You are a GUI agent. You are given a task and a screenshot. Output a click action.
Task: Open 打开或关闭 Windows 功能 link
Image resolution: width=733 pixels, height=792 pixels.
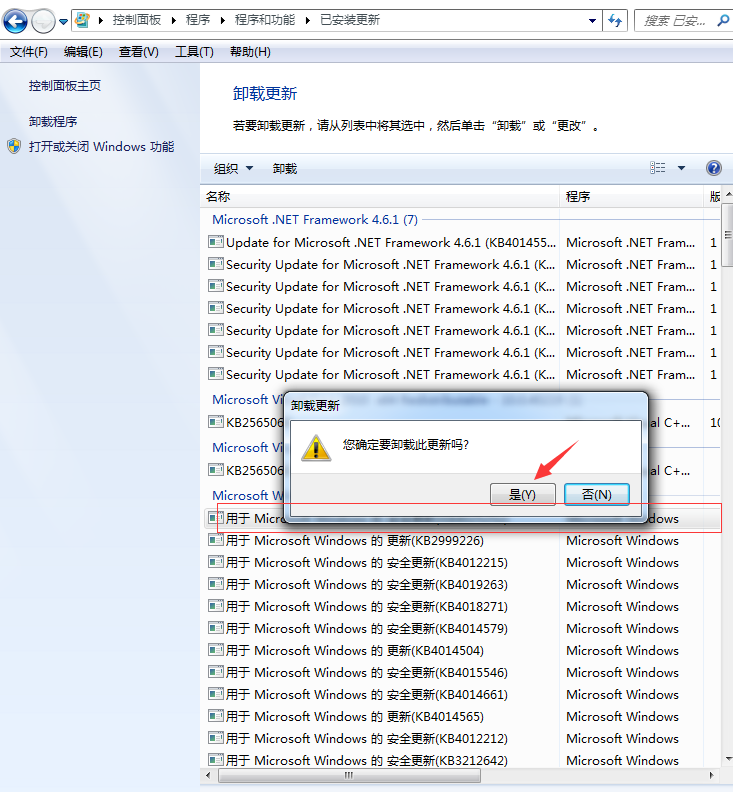pos(102,147)
